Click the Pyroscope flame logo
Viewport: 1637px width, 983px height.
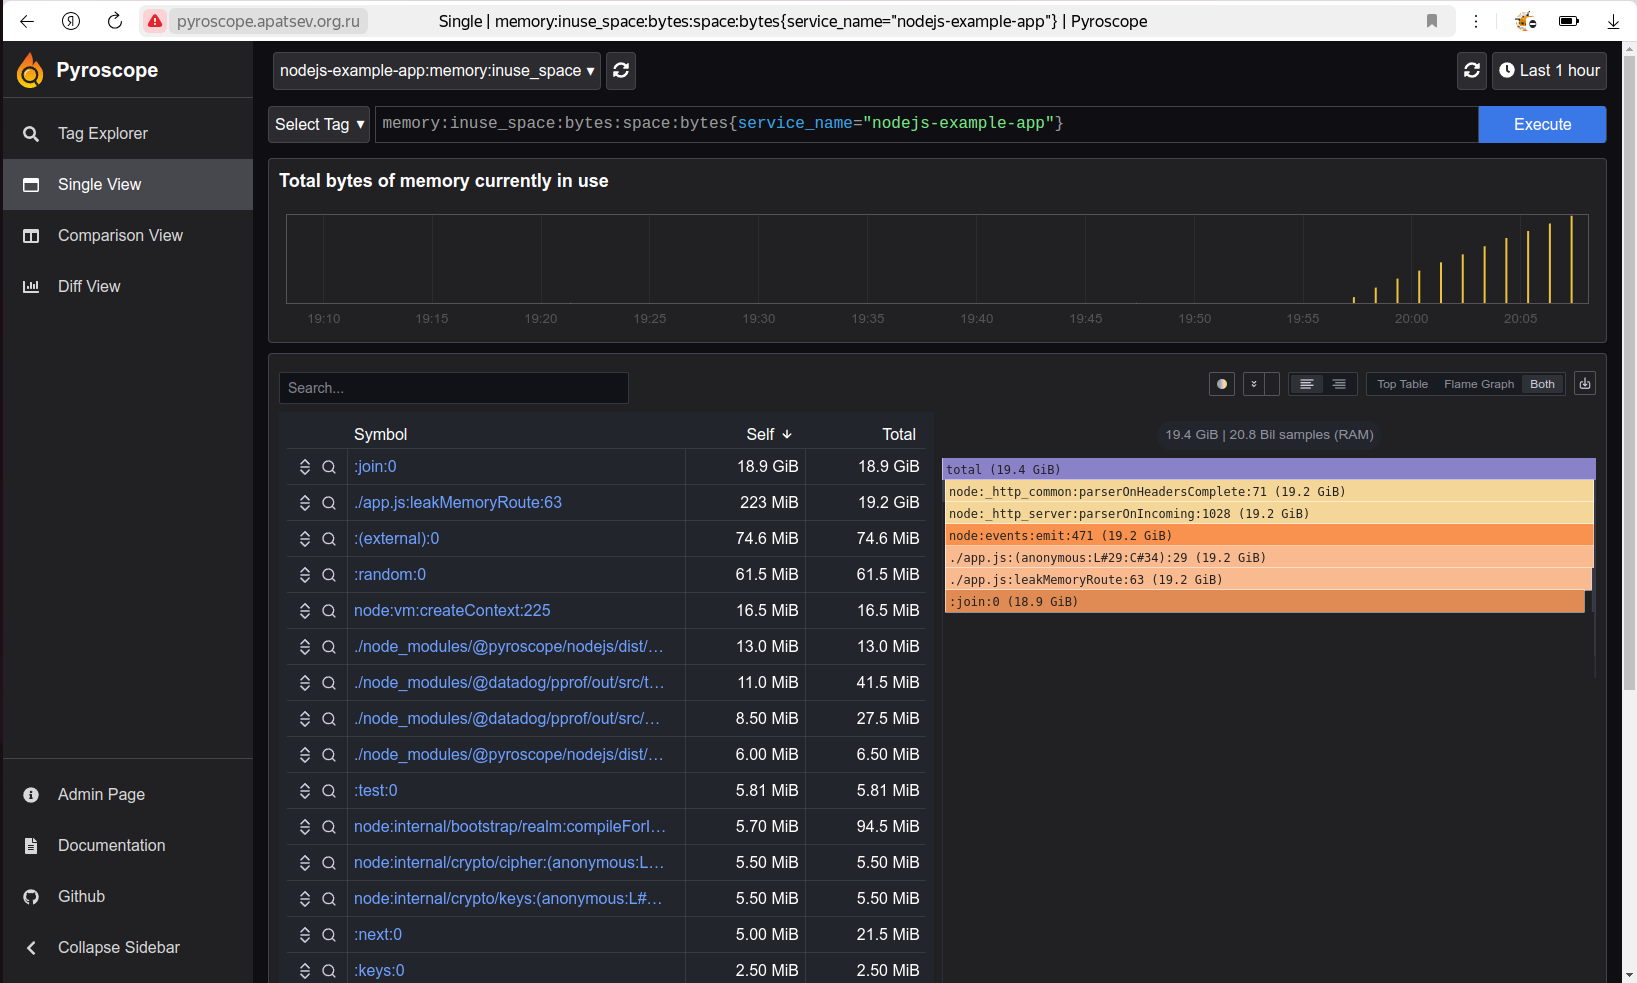point(30,70)
